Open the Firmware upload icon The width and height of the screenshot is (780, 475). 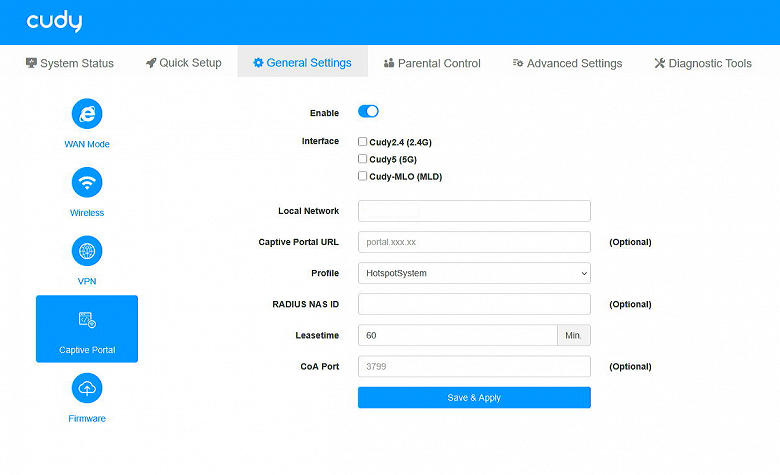pyautogui.click(x=87, y=388)
